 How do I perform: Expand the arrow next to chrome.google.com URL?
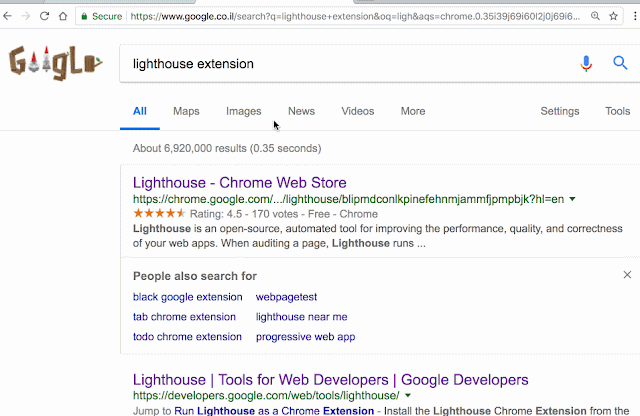click(572, 199)
